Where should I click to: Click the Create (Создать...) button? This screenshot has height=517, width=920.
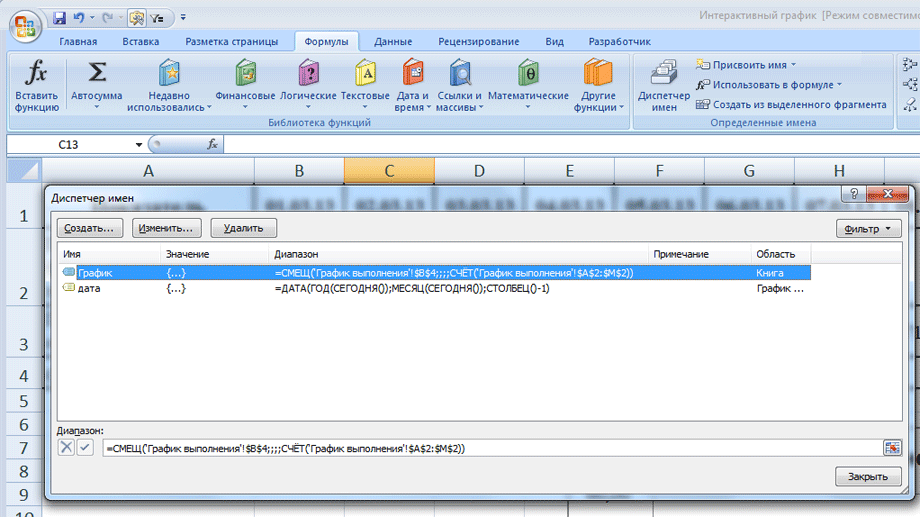pos(88,229)
